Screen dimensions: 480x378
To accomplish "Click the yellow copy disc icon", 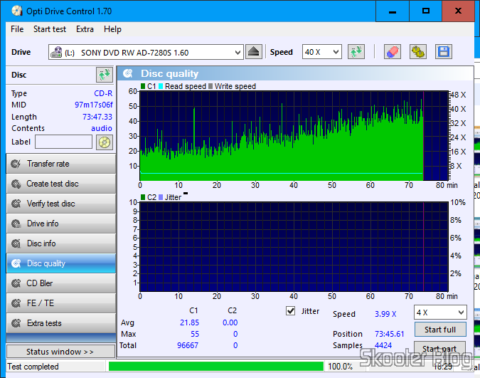I will pos(418,52).
